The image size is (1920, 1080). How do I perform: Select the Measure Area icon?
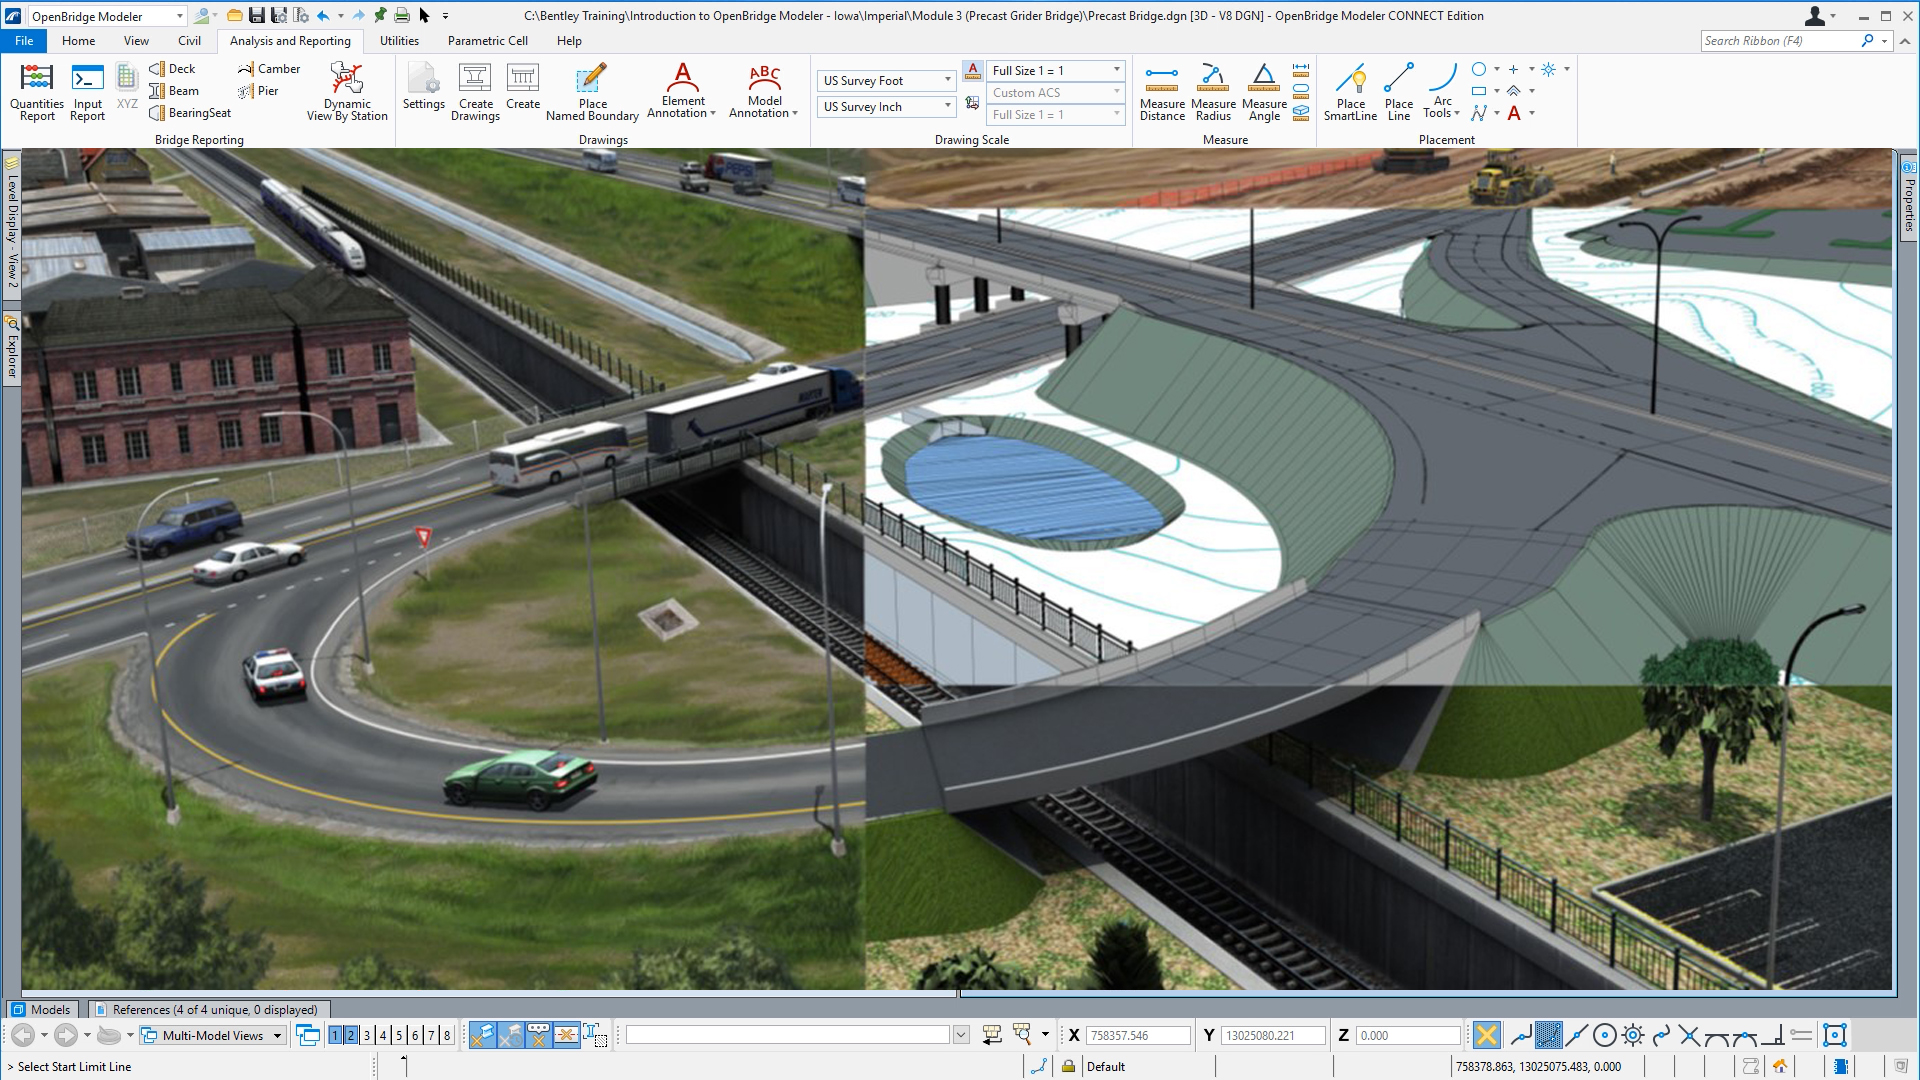tap(1301, 91)
